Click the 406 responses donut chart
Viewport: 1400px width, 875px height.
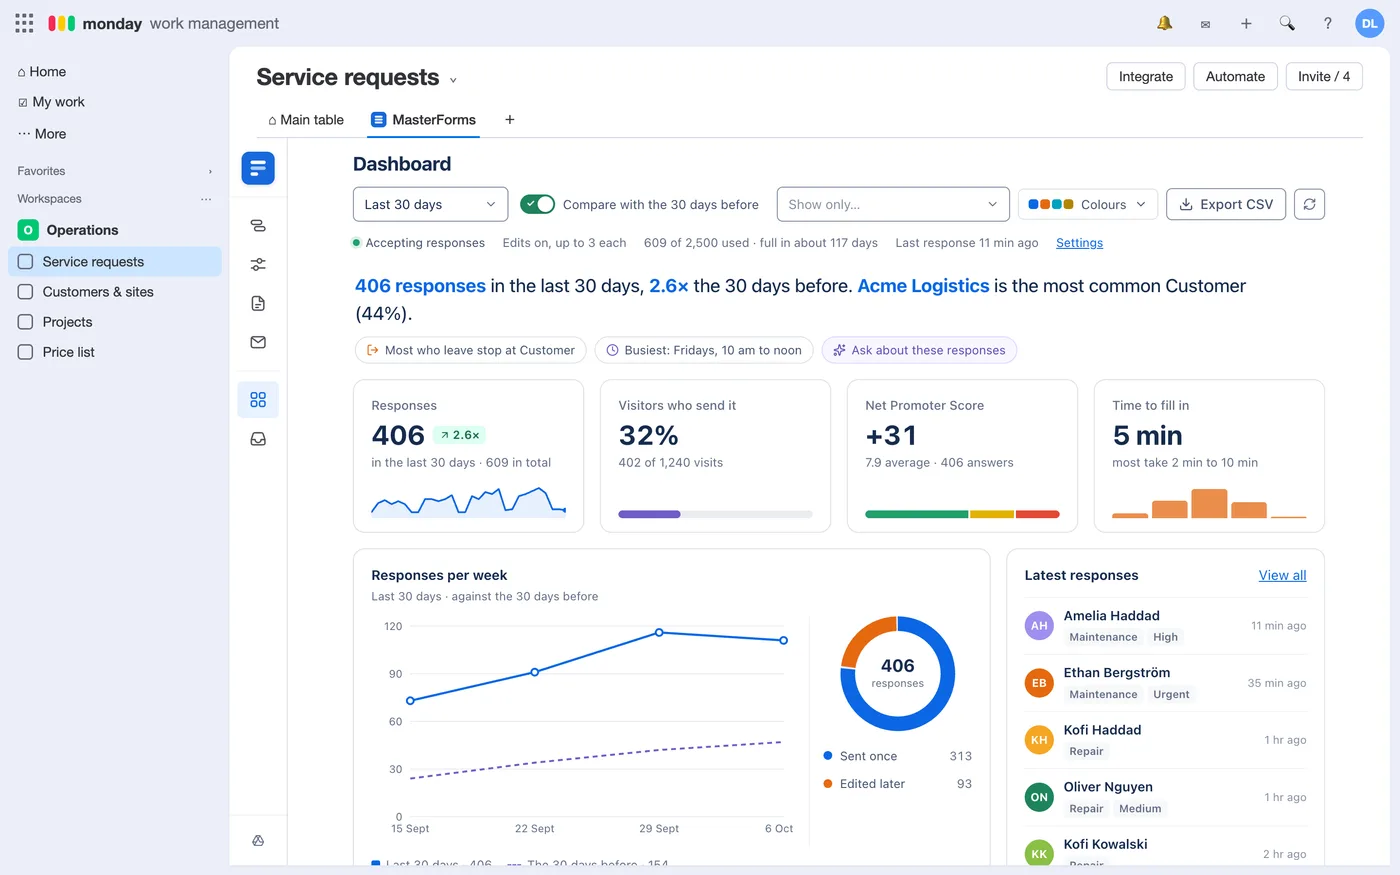(897, 673)
